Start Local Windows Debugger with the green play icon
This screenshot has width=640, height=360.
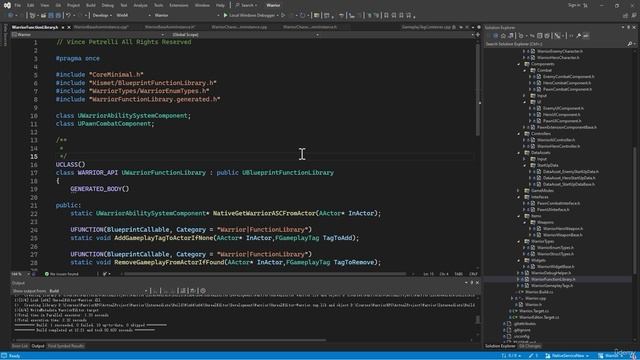[225, 15]
